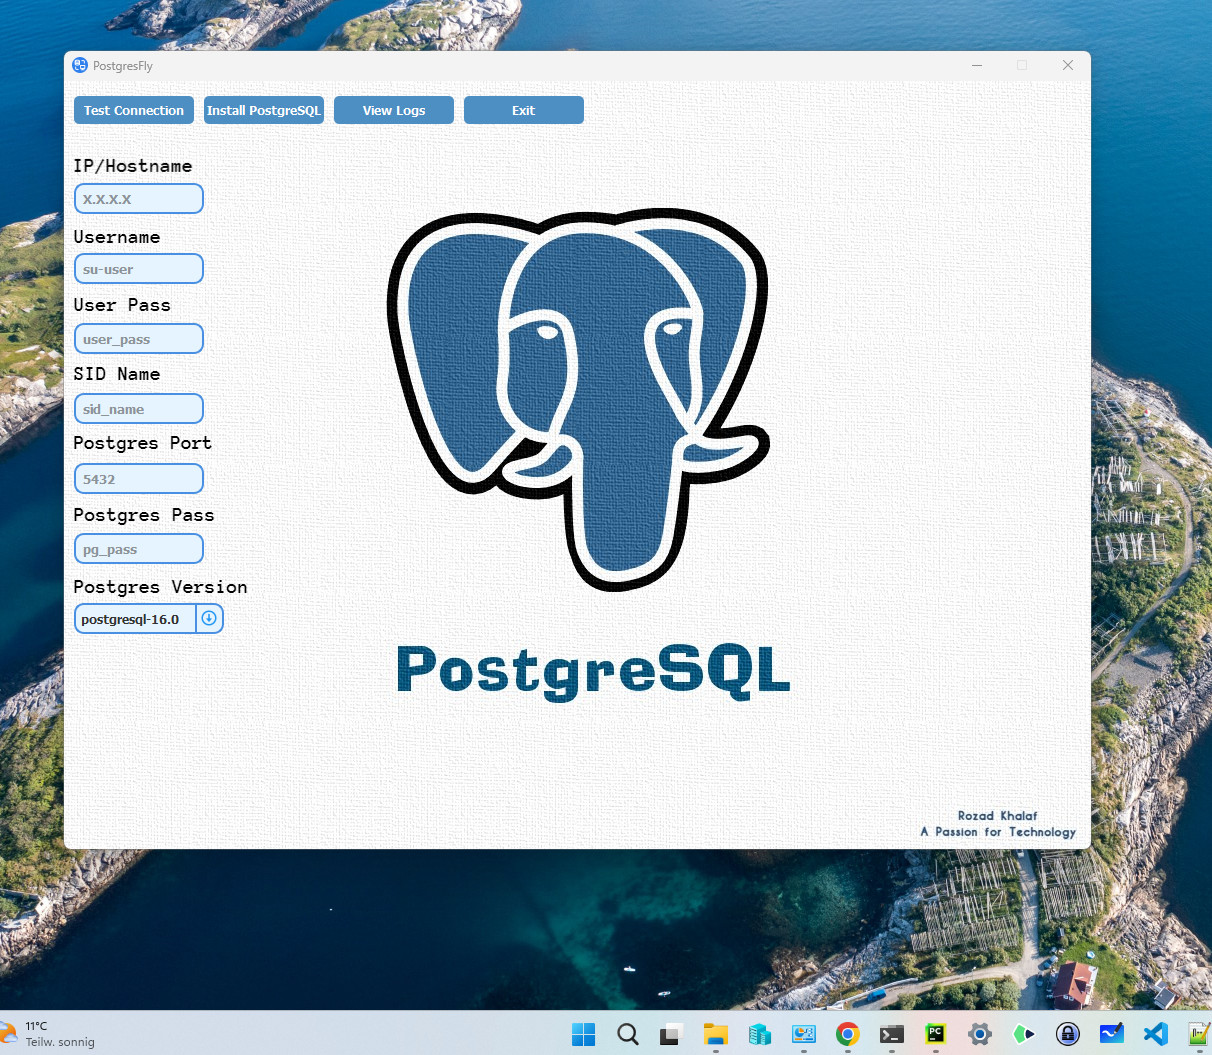Image resolution: width=1212 pixels, height=1055 pixels.
Task: Click the PostgresFly title bar app icon
Action: [80, 65]
